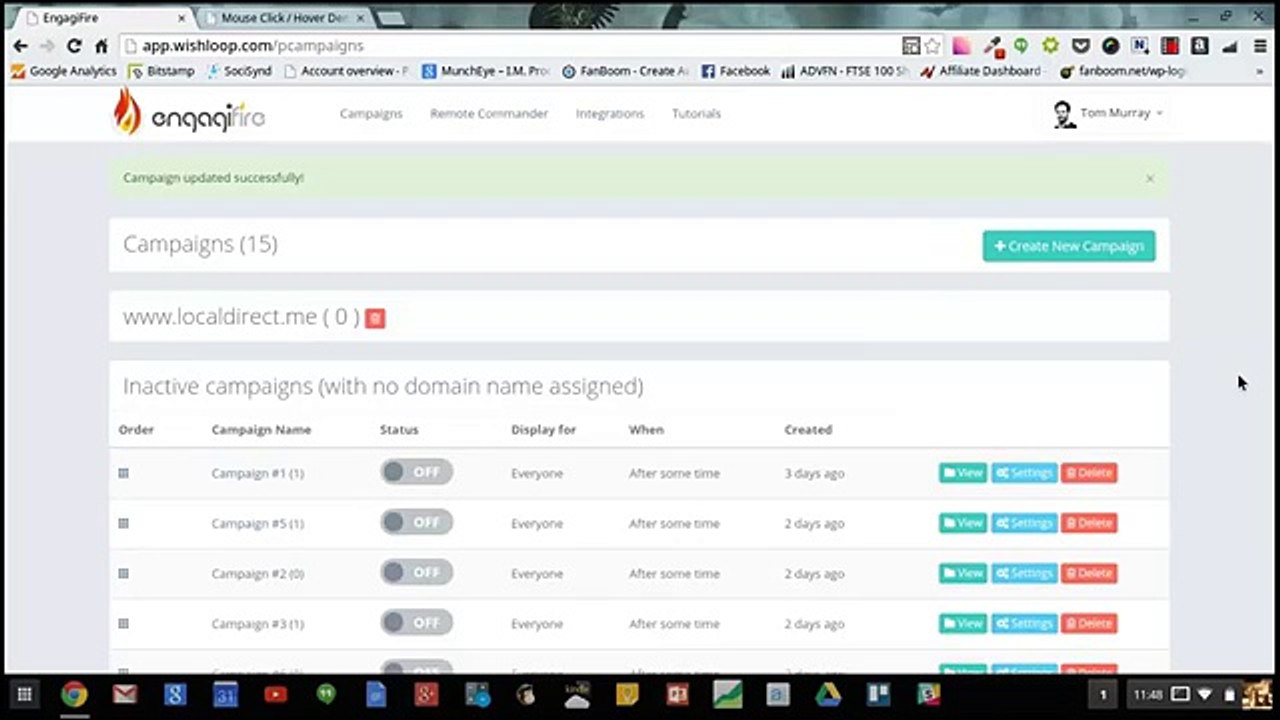
Task: Open YouTube from the shelf
Action: coord(276,694)
